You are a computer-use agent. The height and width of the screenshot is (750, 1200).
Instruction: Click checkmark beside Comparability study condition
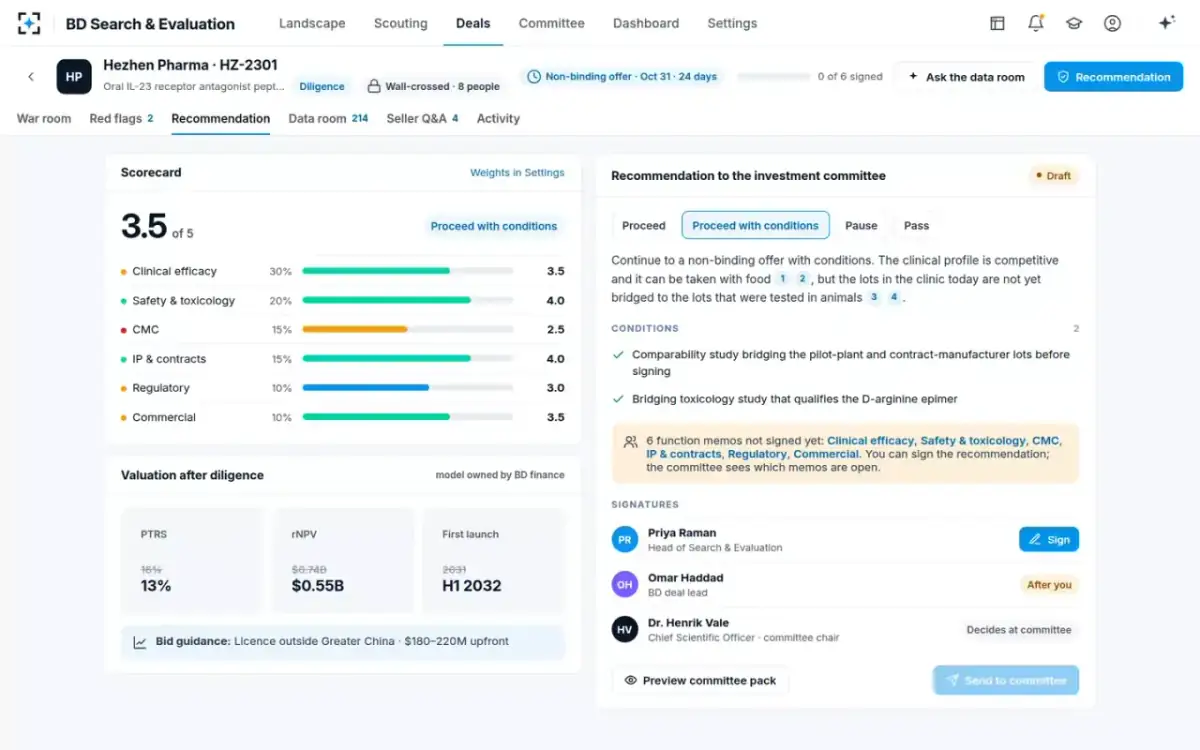pos(619,355)
